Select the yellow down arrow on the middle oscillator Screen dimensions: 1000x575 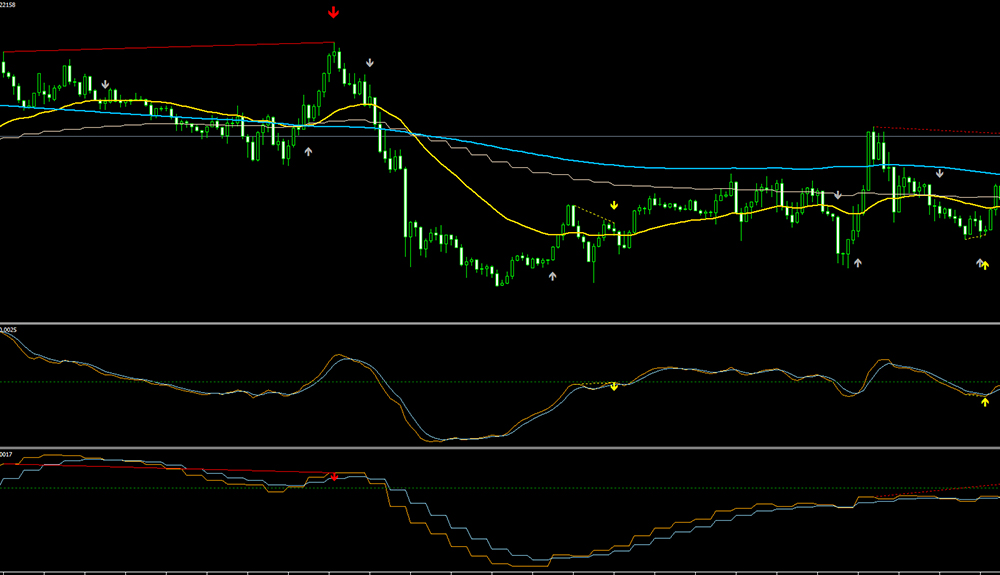(614, 386)
